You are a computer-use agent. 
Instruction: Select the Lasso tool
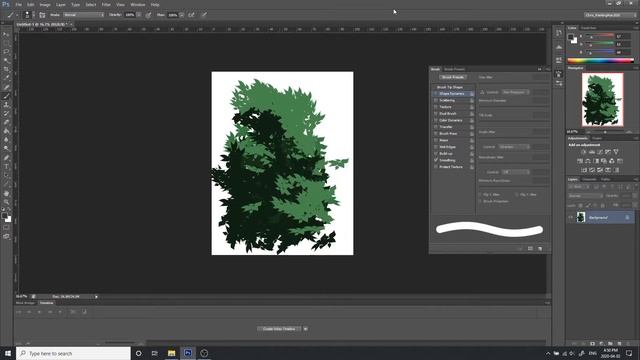click(6, 52)
